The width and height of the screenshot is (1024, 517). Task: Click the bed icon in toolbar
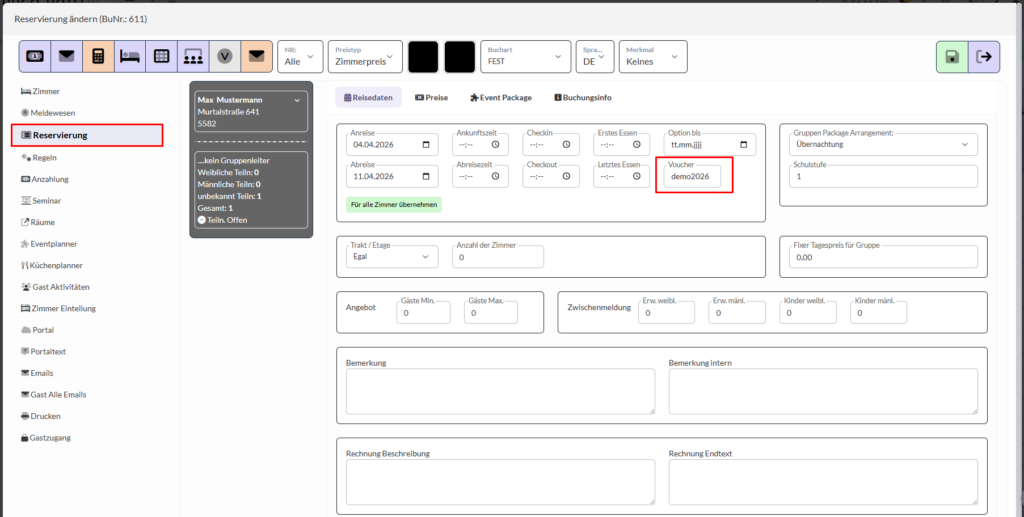[130, 56]
